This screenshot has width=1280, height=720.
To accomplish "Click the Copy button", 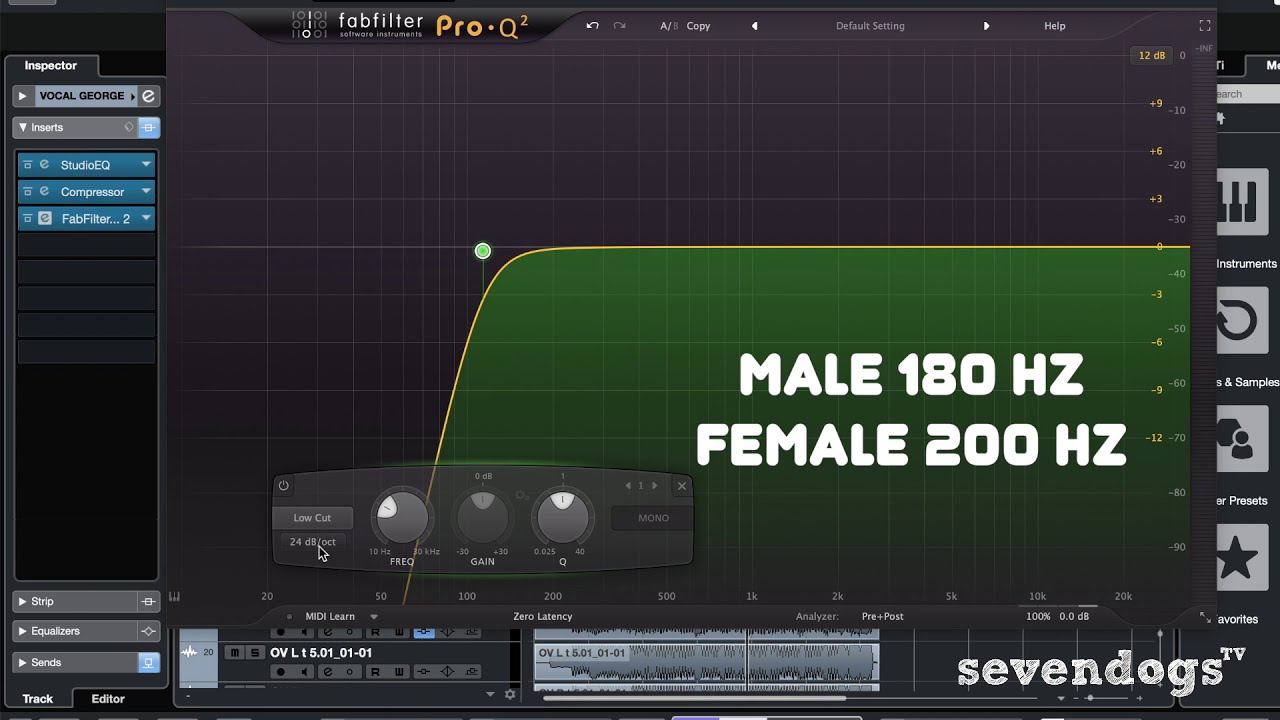I will [x=699, y=26].
